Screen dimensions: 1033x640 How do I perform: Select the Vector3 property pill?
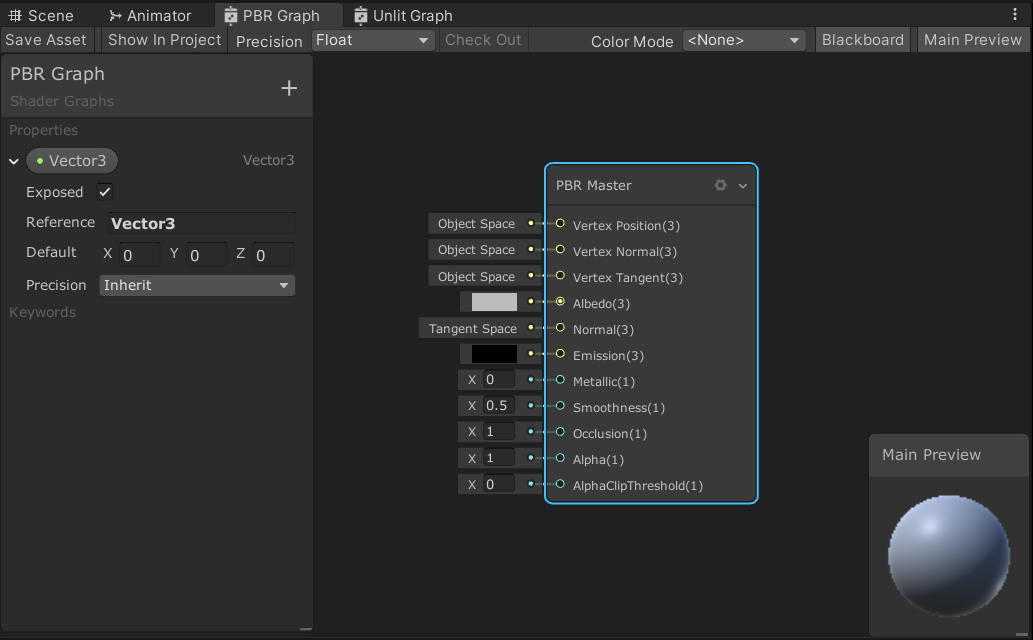click(72, 161)
